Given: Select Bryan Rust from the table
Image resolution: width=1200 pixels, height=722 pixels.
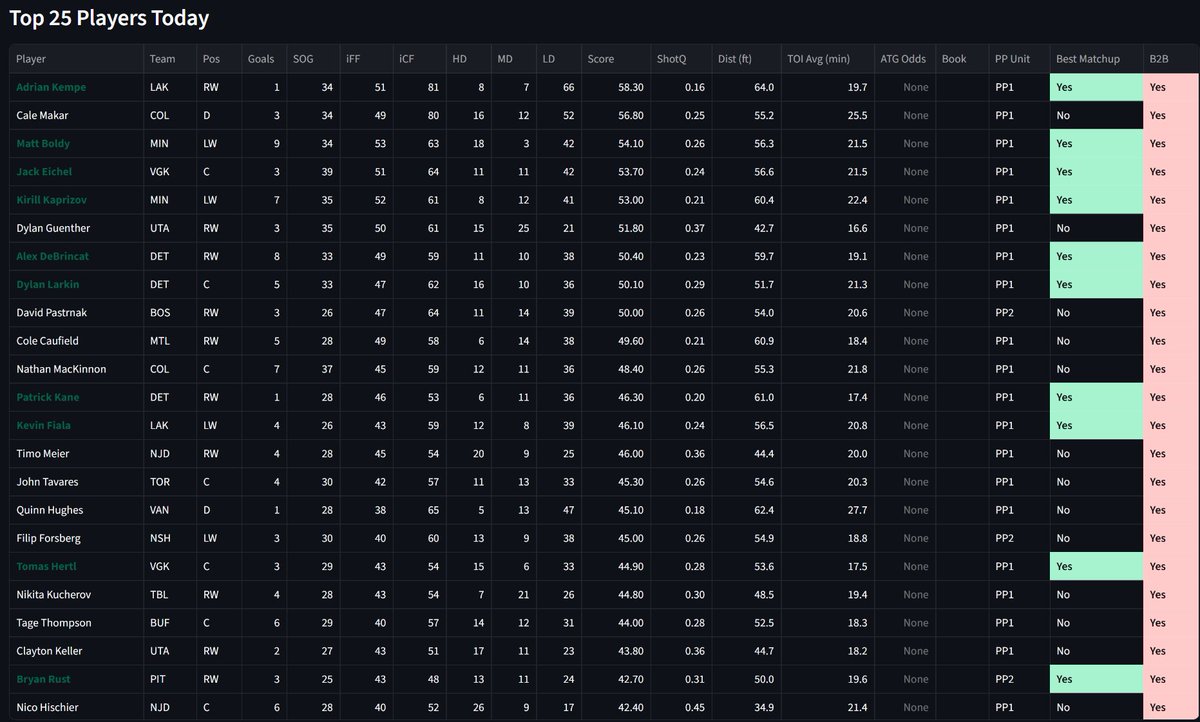Looking at the screenshot, I should pyautogui.click(x=39, y=678).
